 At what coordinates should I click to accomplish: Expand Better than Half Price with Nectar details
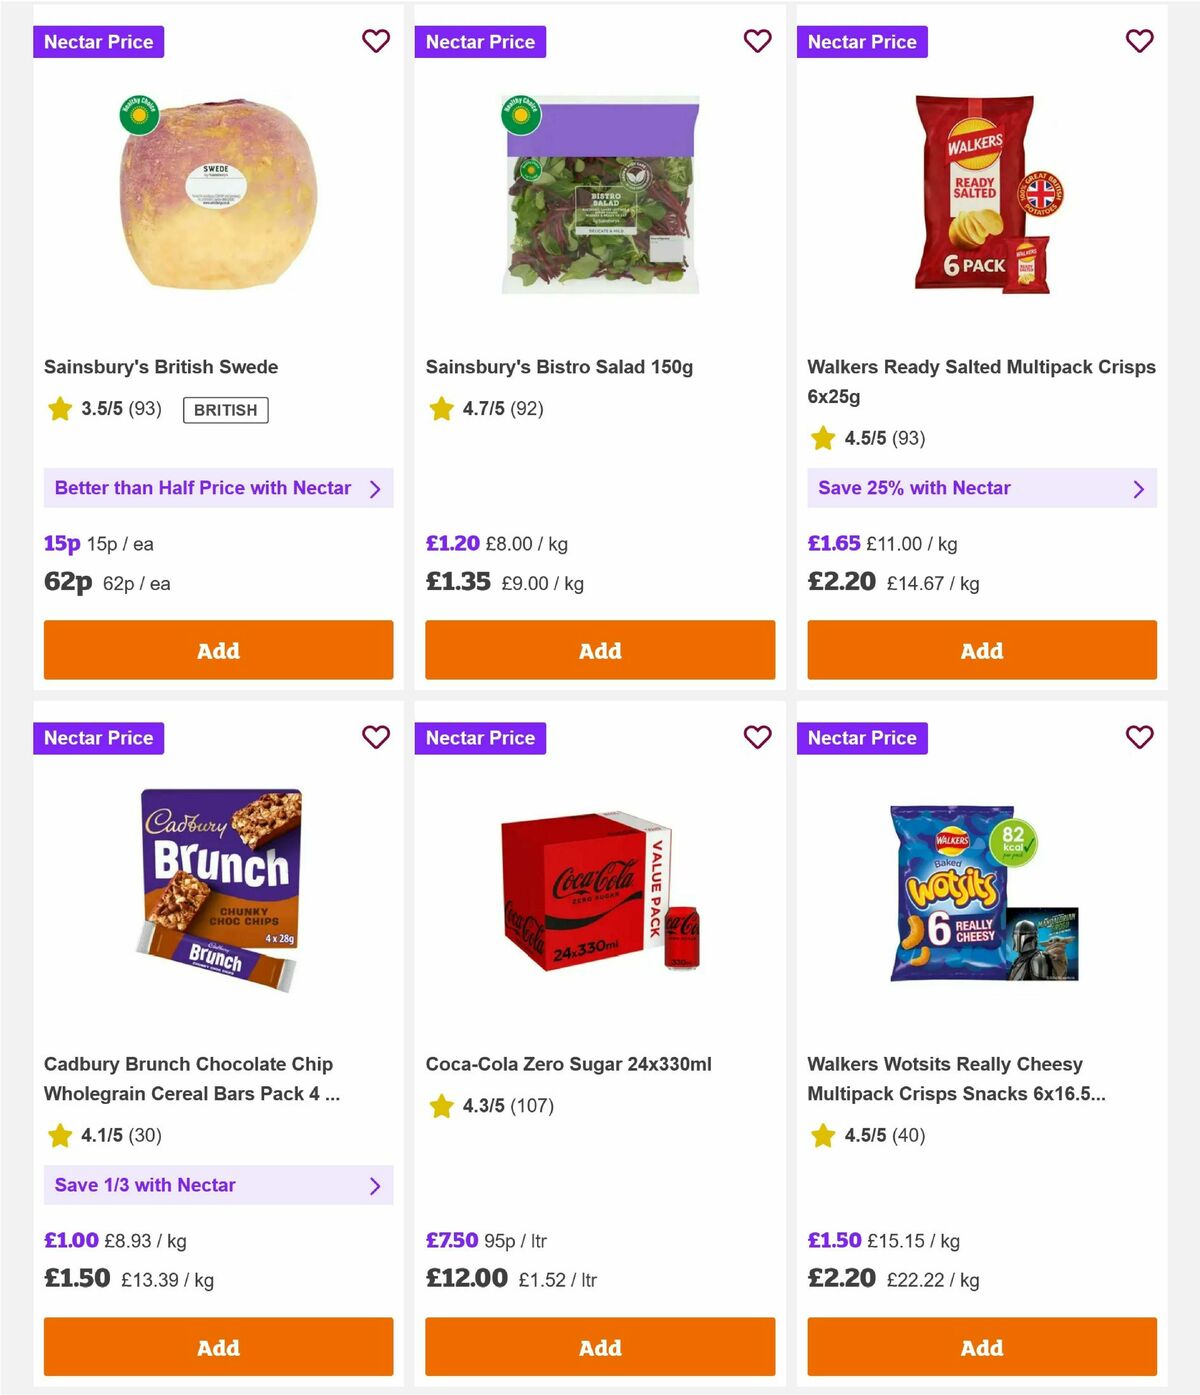tap(218, 488)
